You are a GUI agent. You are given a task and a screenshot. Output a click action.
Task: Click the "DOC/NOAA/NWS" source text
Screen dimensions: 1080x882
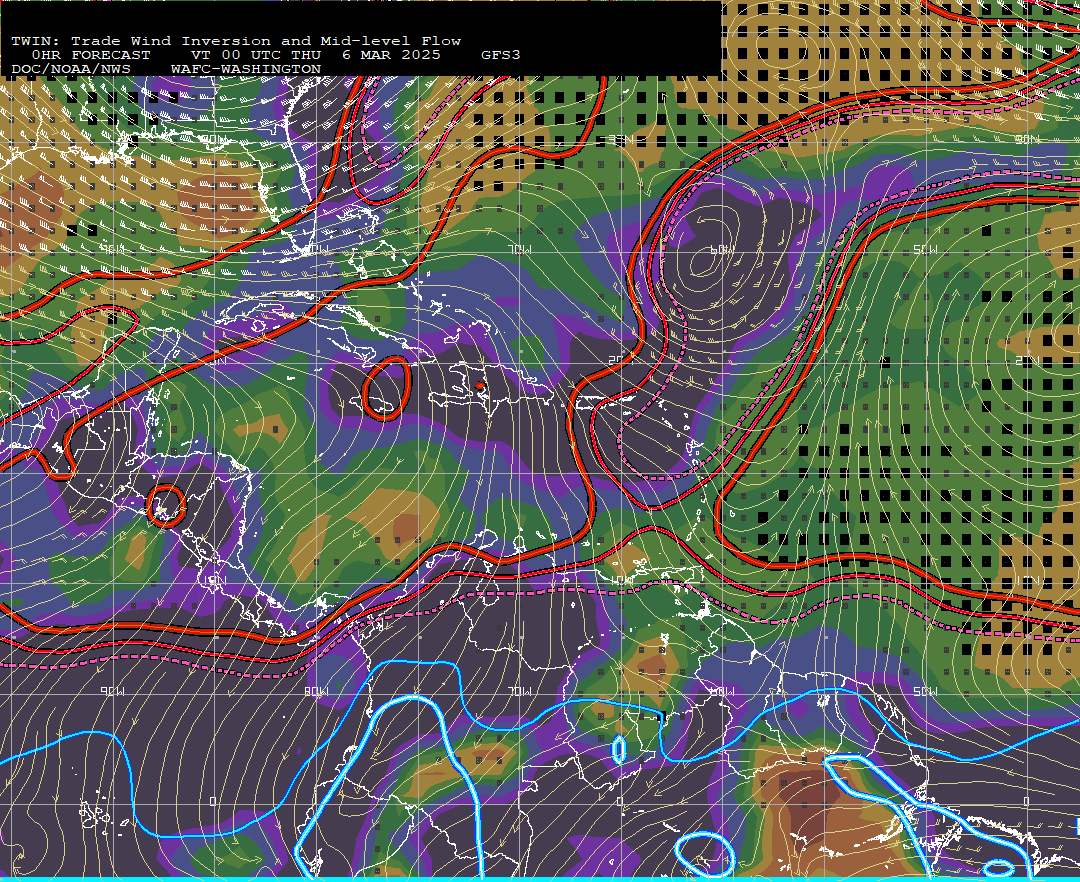[x=71, y=70]
